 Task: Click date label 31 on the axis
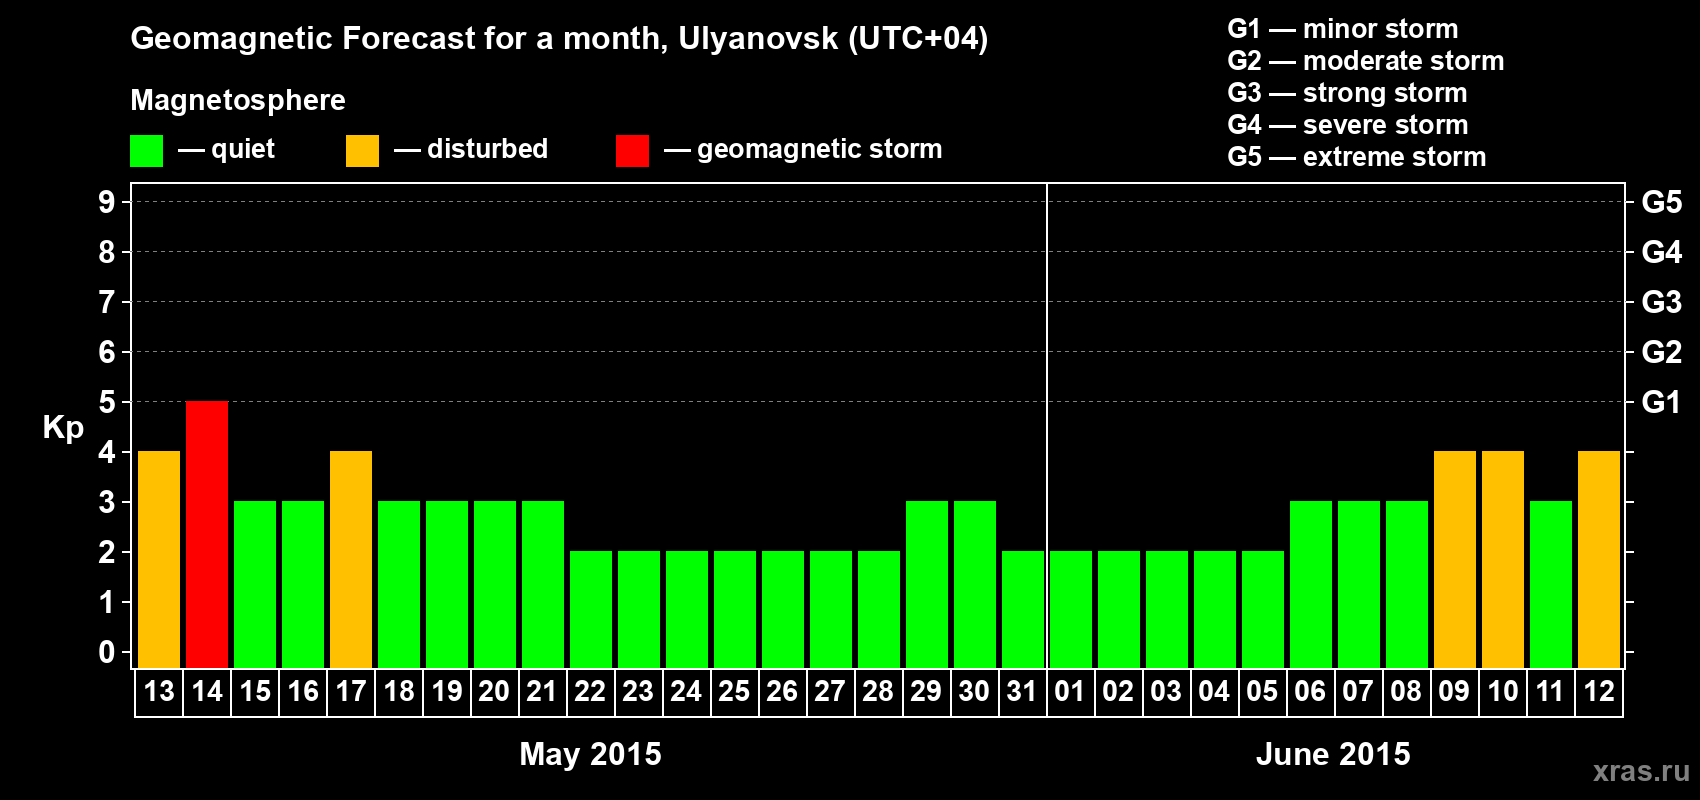click(1022, 692)
